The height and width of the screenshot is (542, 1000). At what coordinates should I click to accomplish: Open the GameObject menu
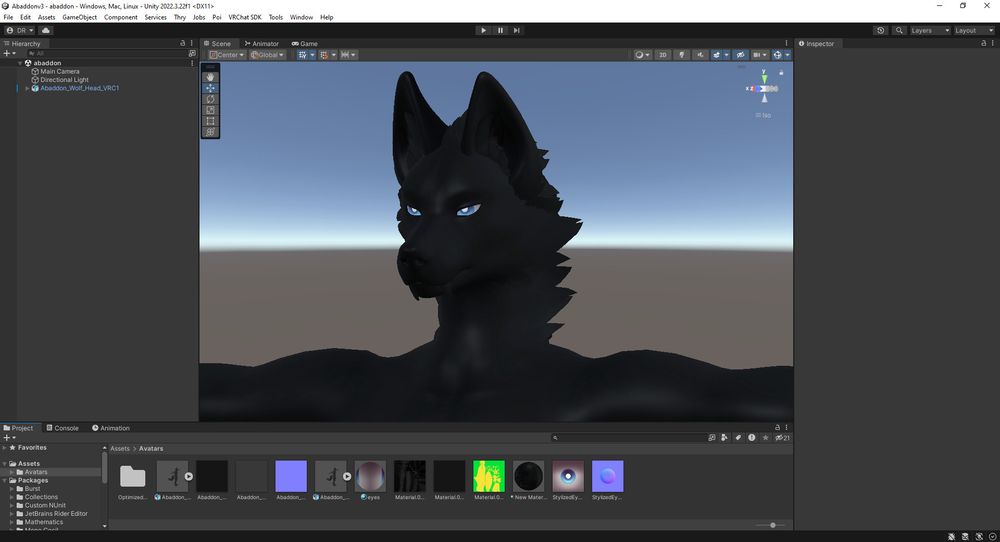pyautogui.click(x=80, y=17)
